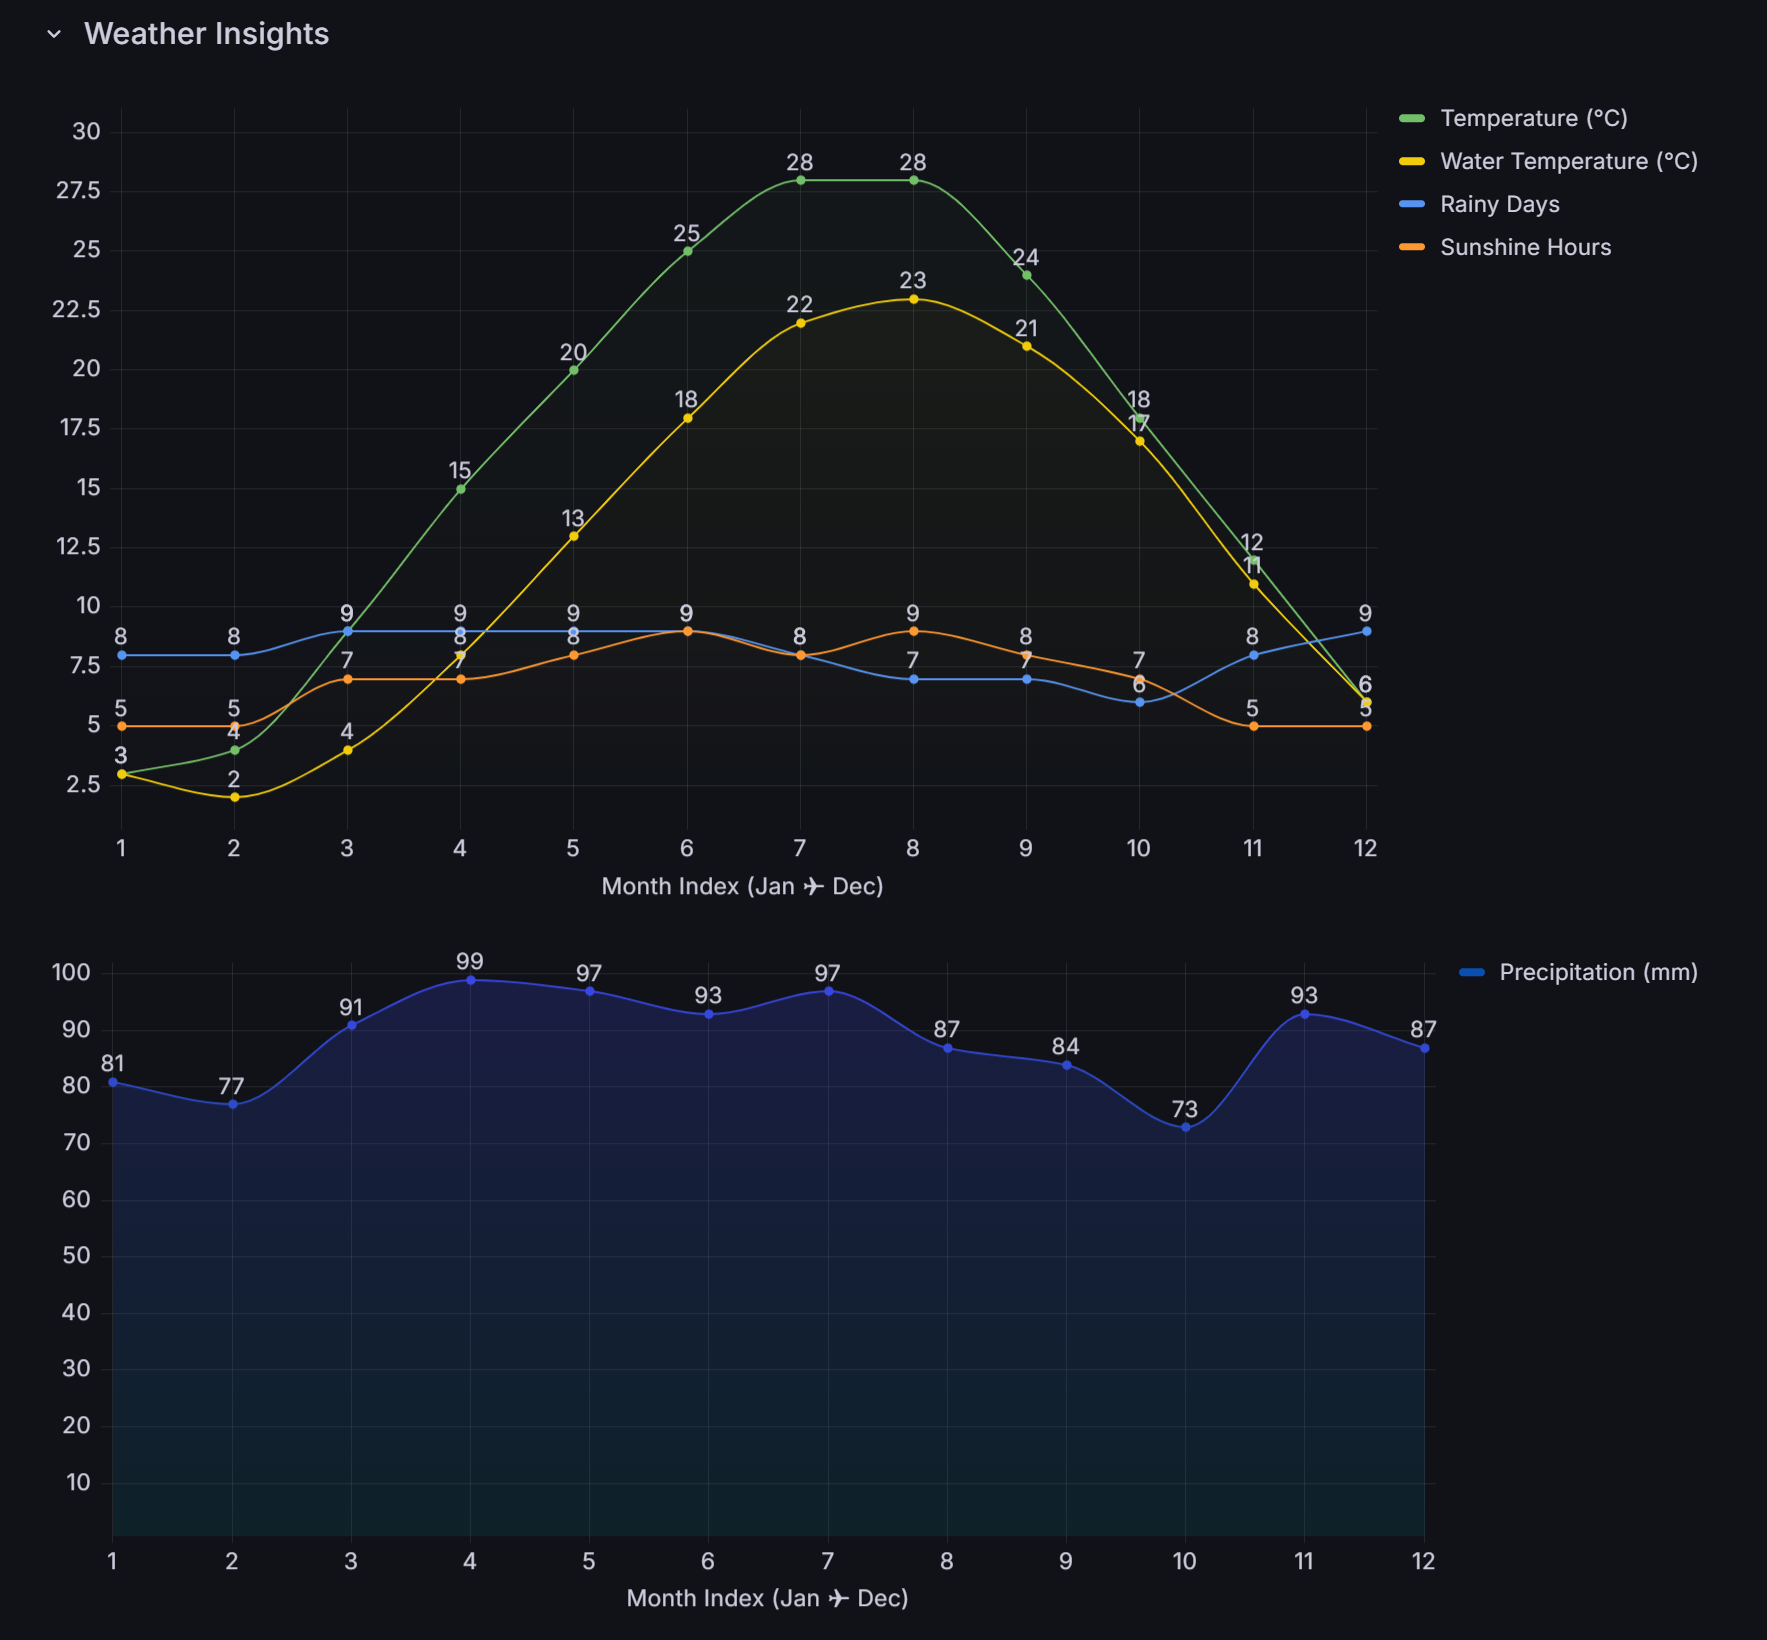Open the blue Rainy Days color swatch
The width and height of the screenshot is (1767, 1640).
(x=1412, y=204)
